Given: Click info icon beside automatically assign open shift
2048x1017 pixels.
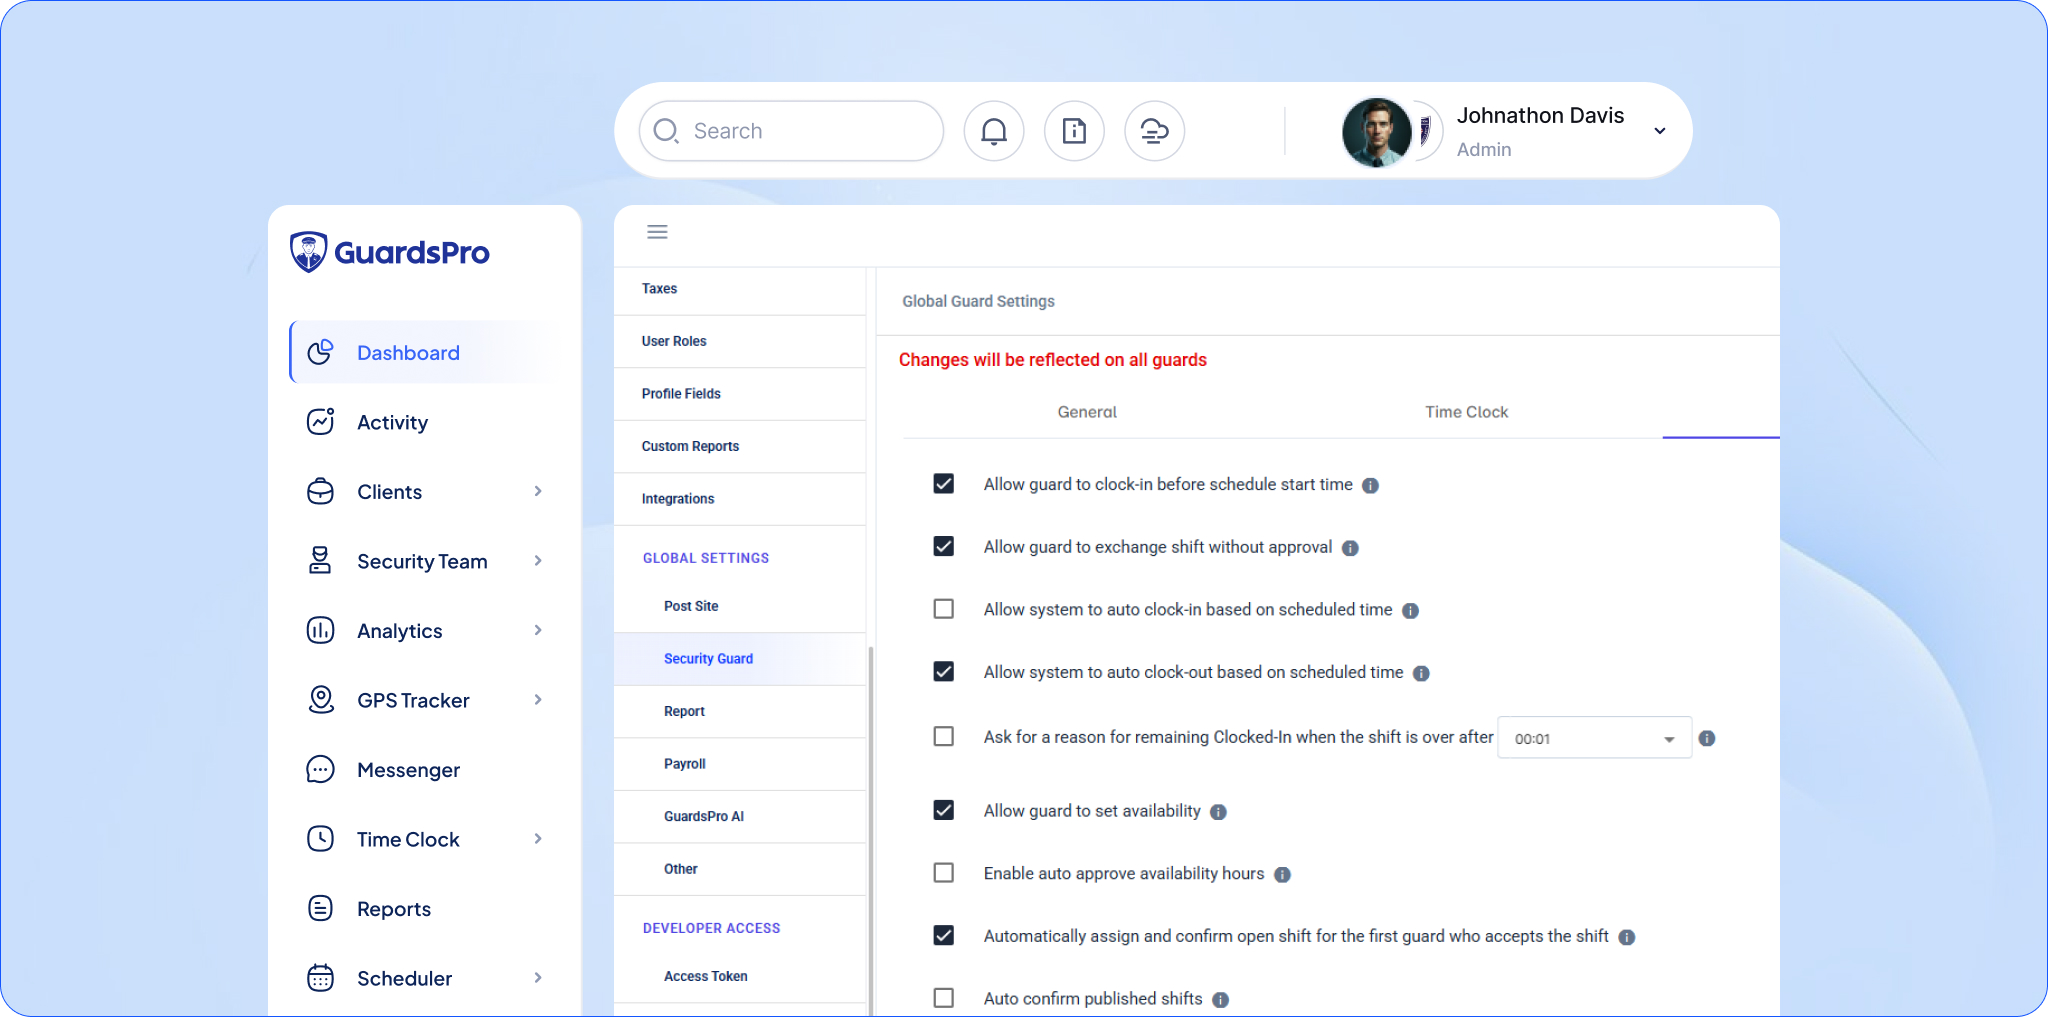Looking at the screenshot, I should (1627, 937).
